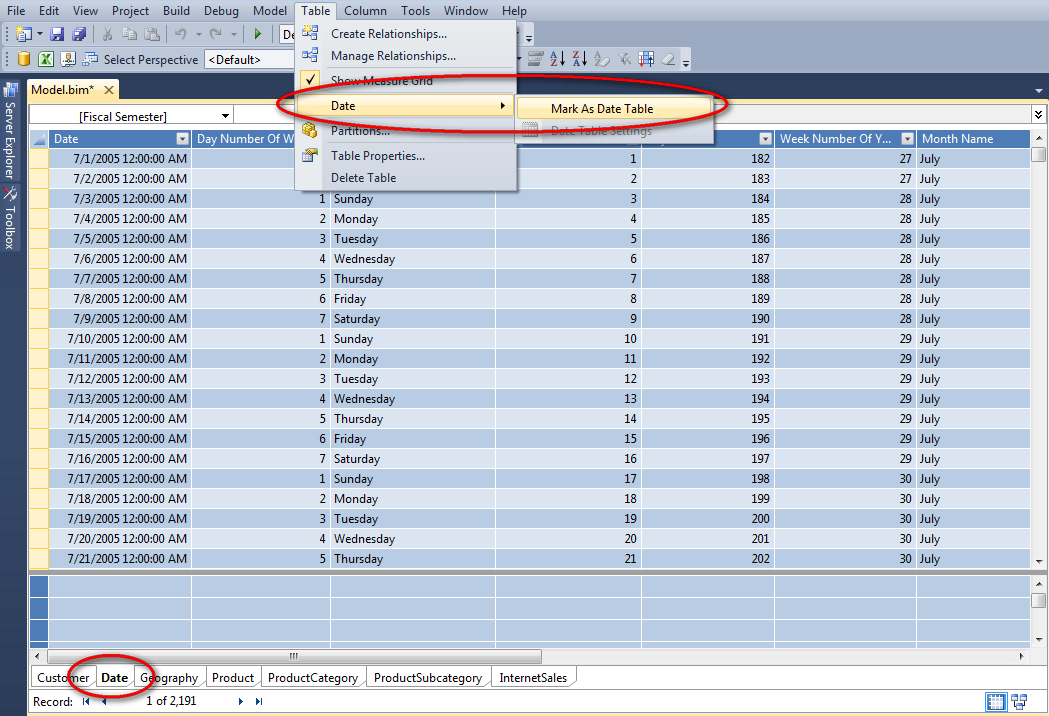This screenshot has width=1049, height=716.
Task: Click the Clear All Filters funnel icon
Action: (x=624, y=59)
